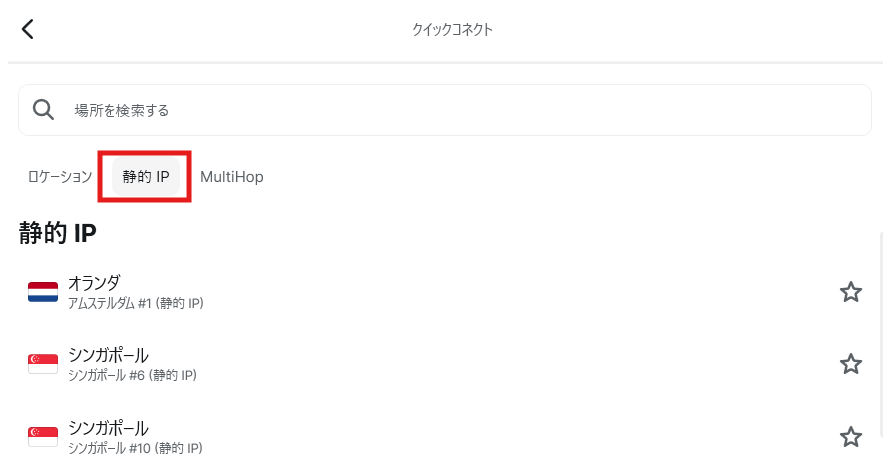
Task: Switch to the ロケーション tab
Action: 60,177
